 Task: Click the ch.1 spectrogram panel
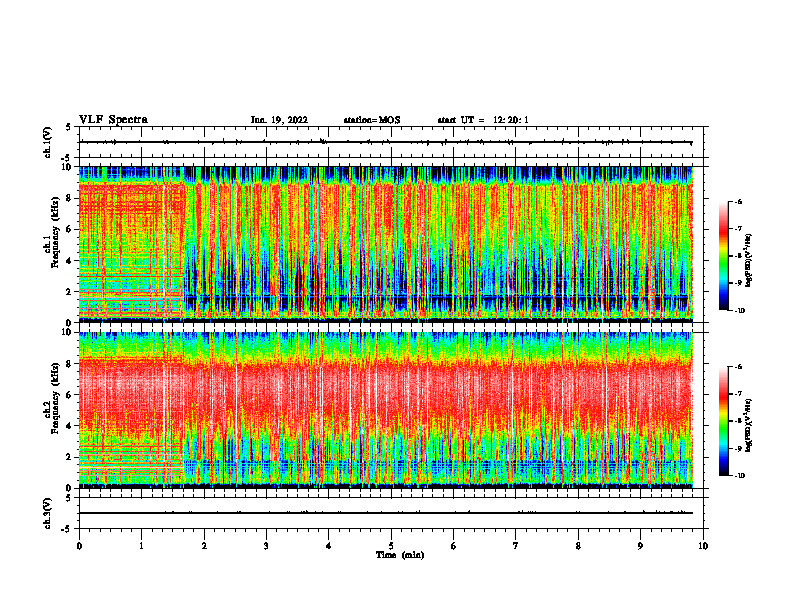point(386,244)
